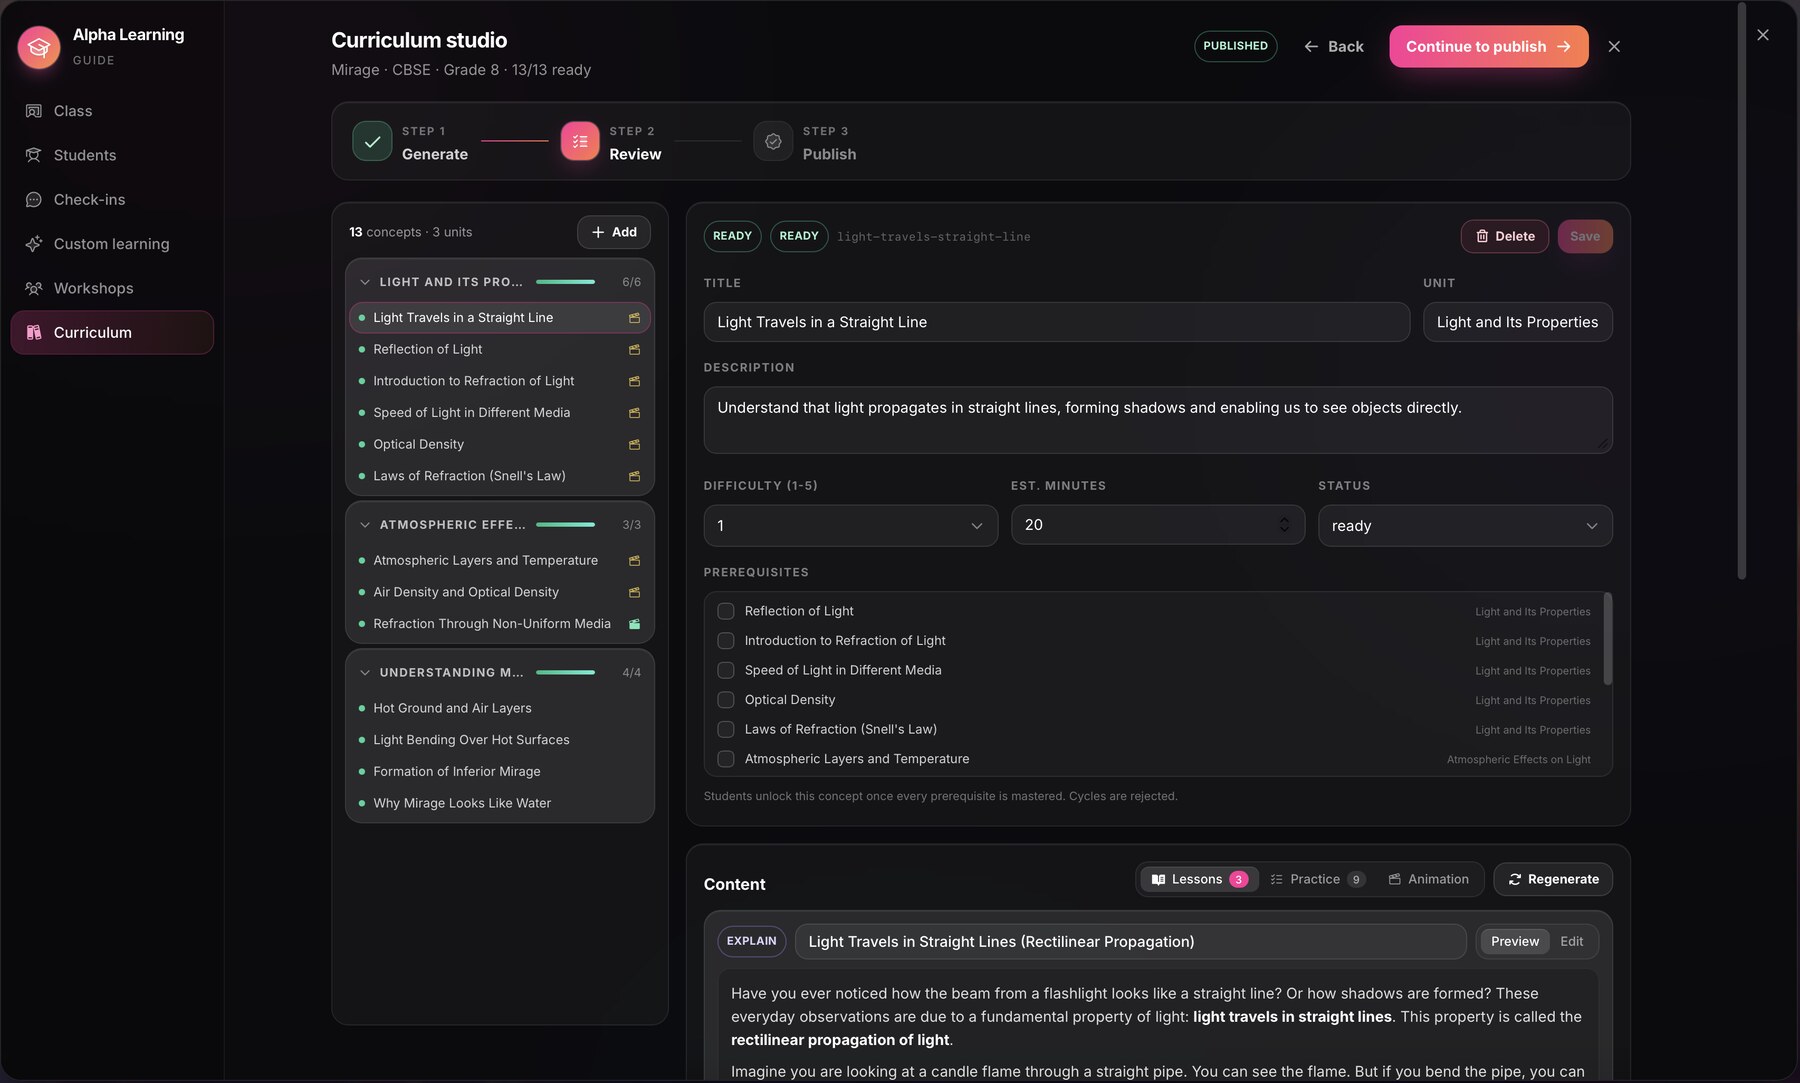Switch the lesson to Edit mode

(1572, 942)
